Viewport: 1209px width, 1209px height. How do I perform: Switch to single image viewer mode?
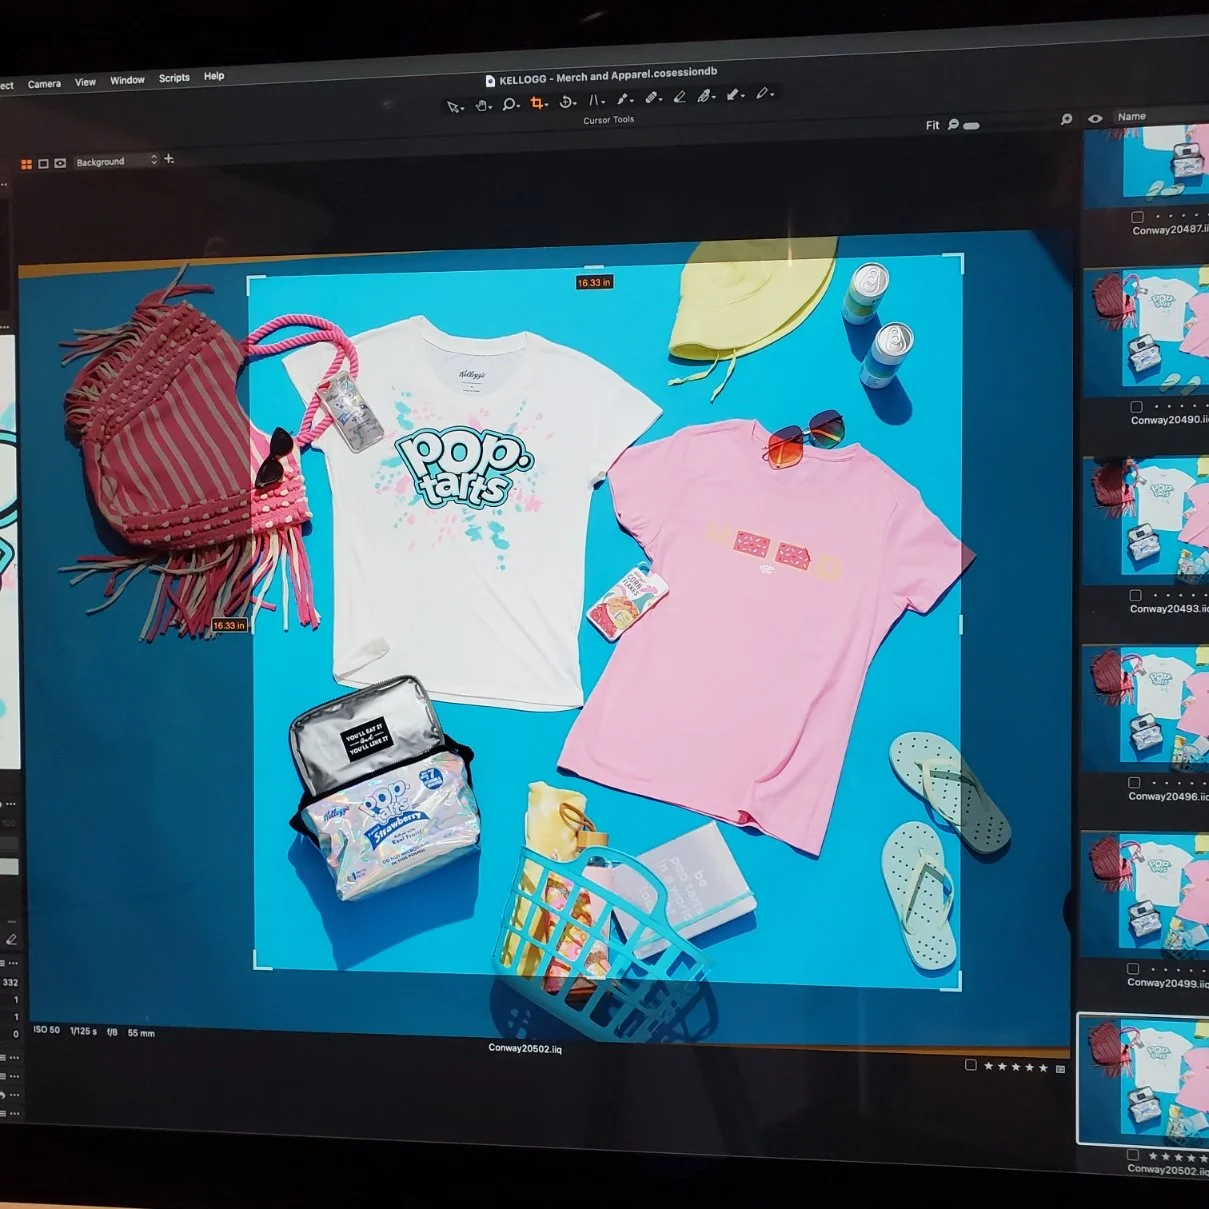pyautogui.click(x=43, y=163)
